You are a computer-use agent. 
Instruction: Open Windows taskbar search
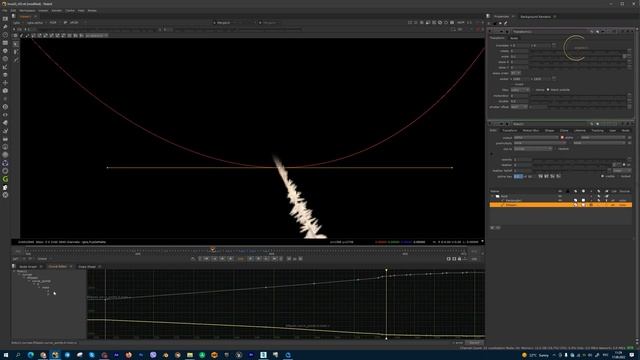pyautogui.click(x=18, y=355)
